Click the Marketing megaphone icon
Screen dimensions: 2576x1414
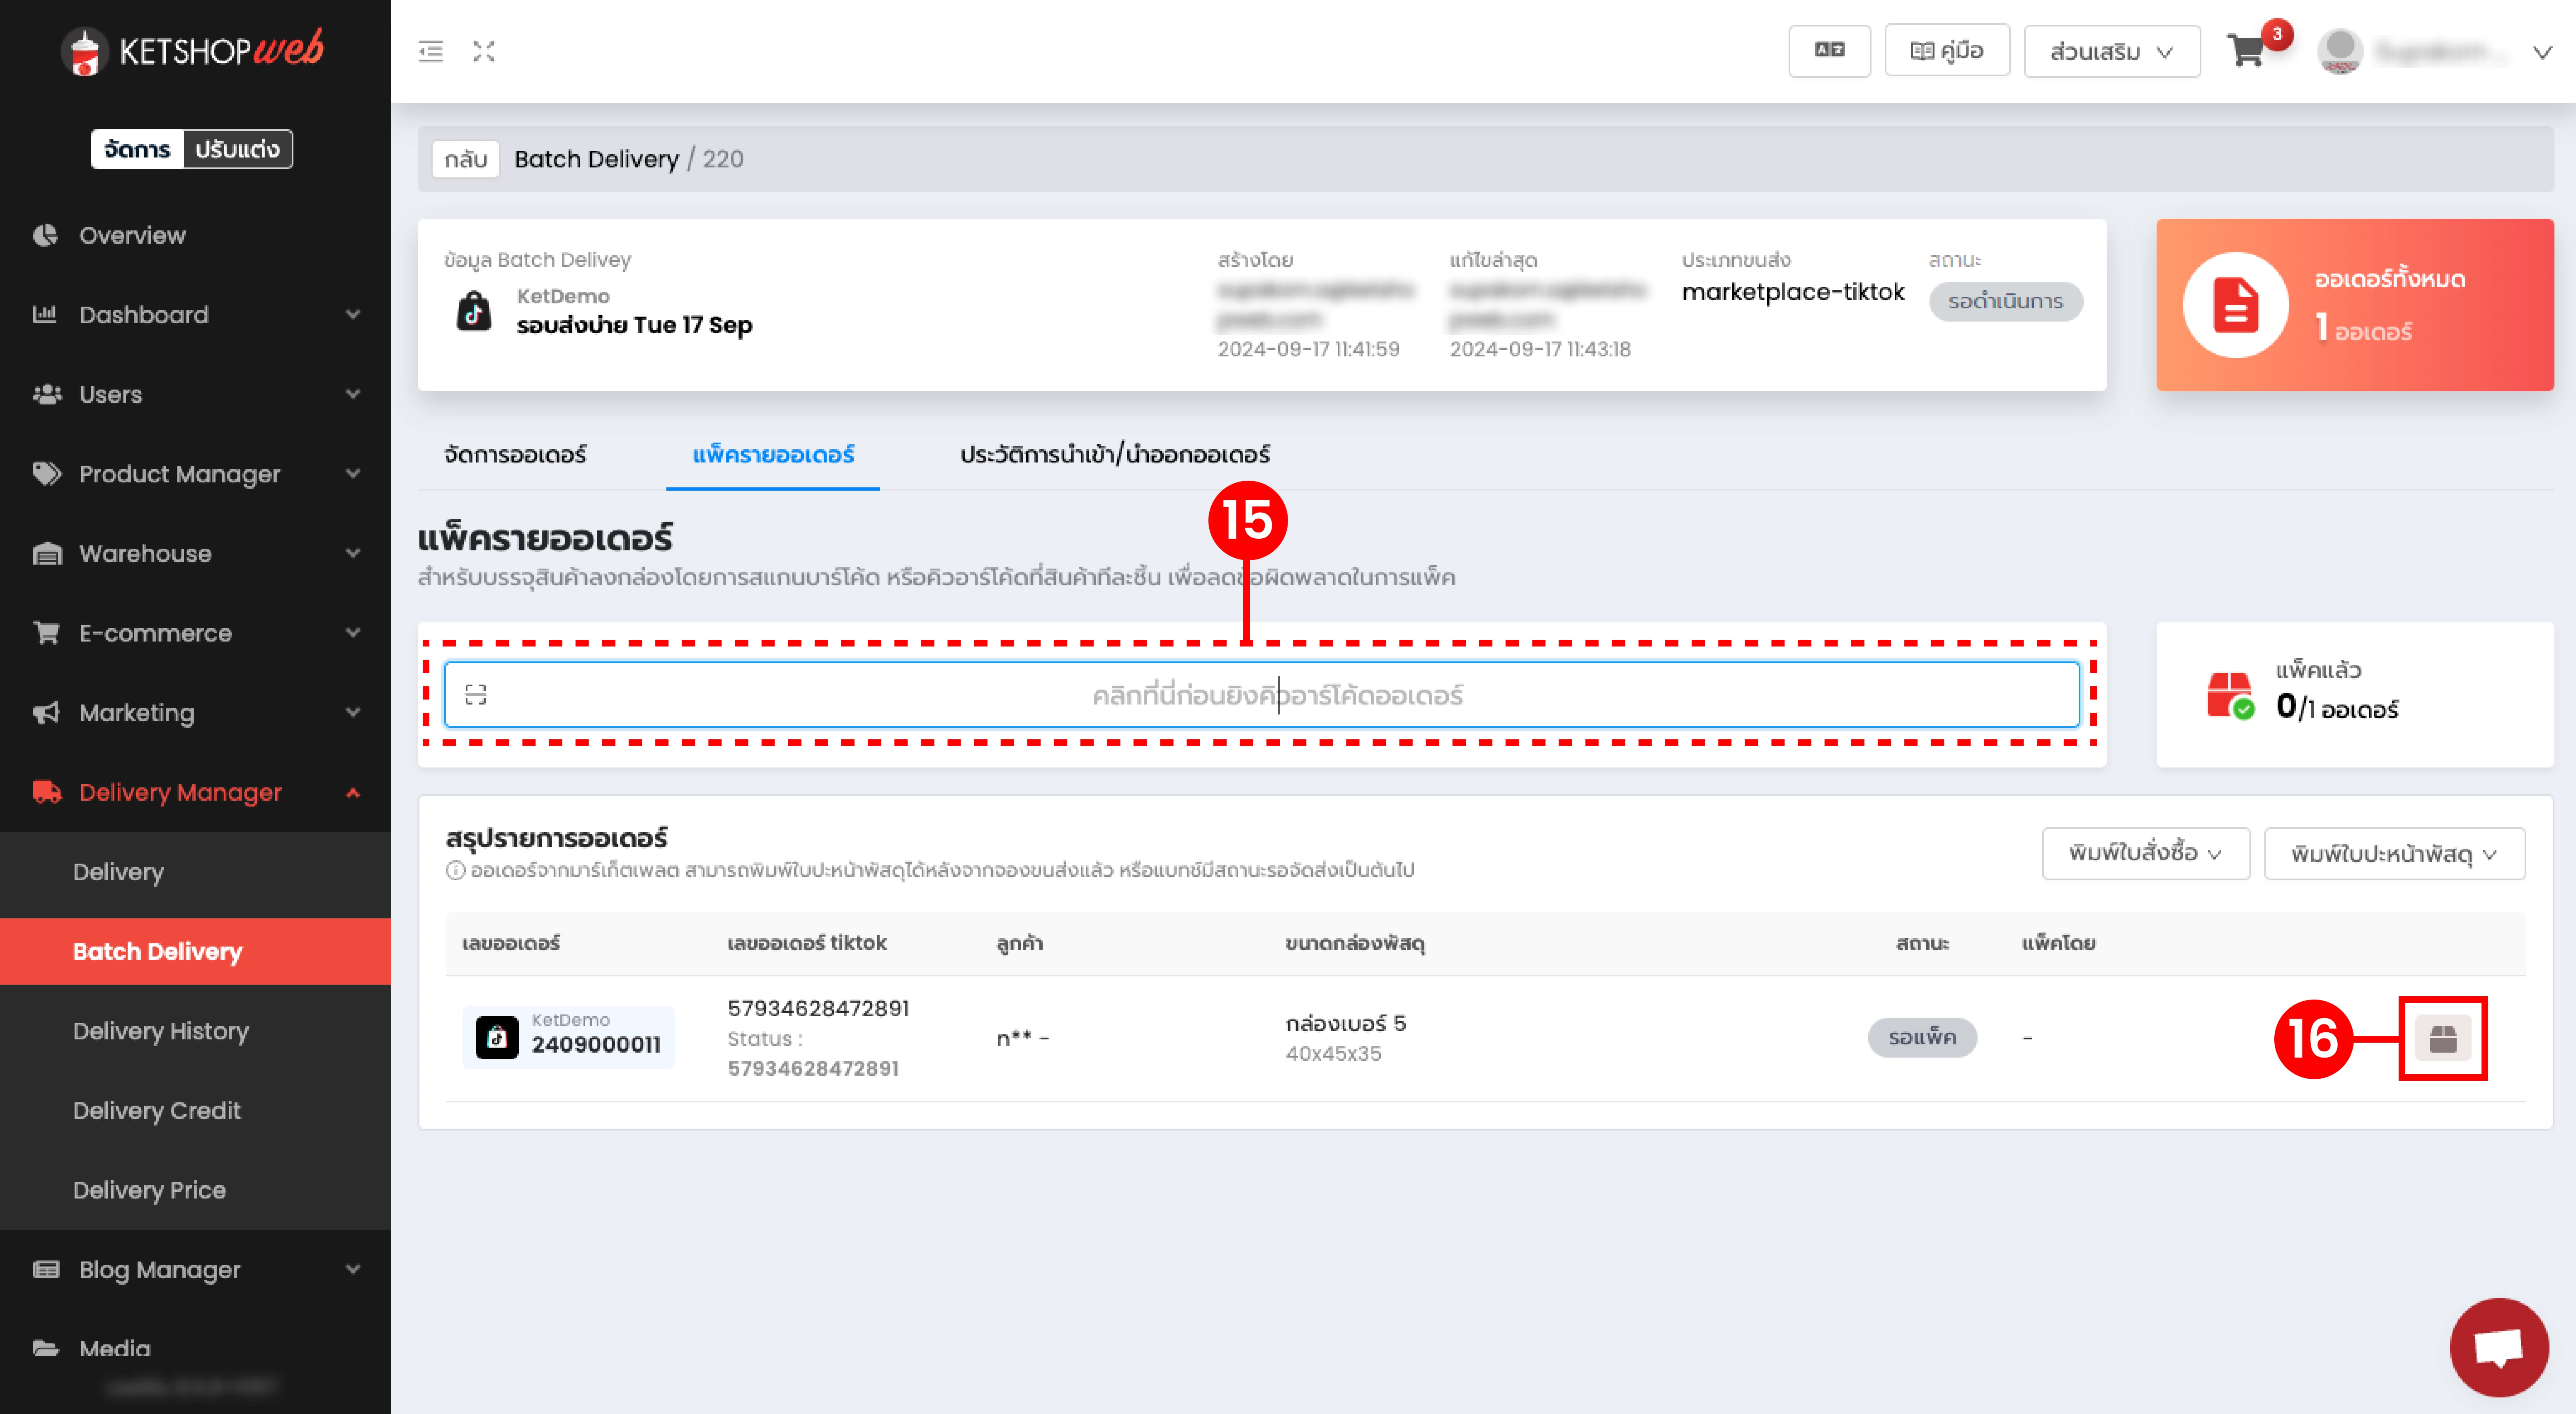point(46,712)
